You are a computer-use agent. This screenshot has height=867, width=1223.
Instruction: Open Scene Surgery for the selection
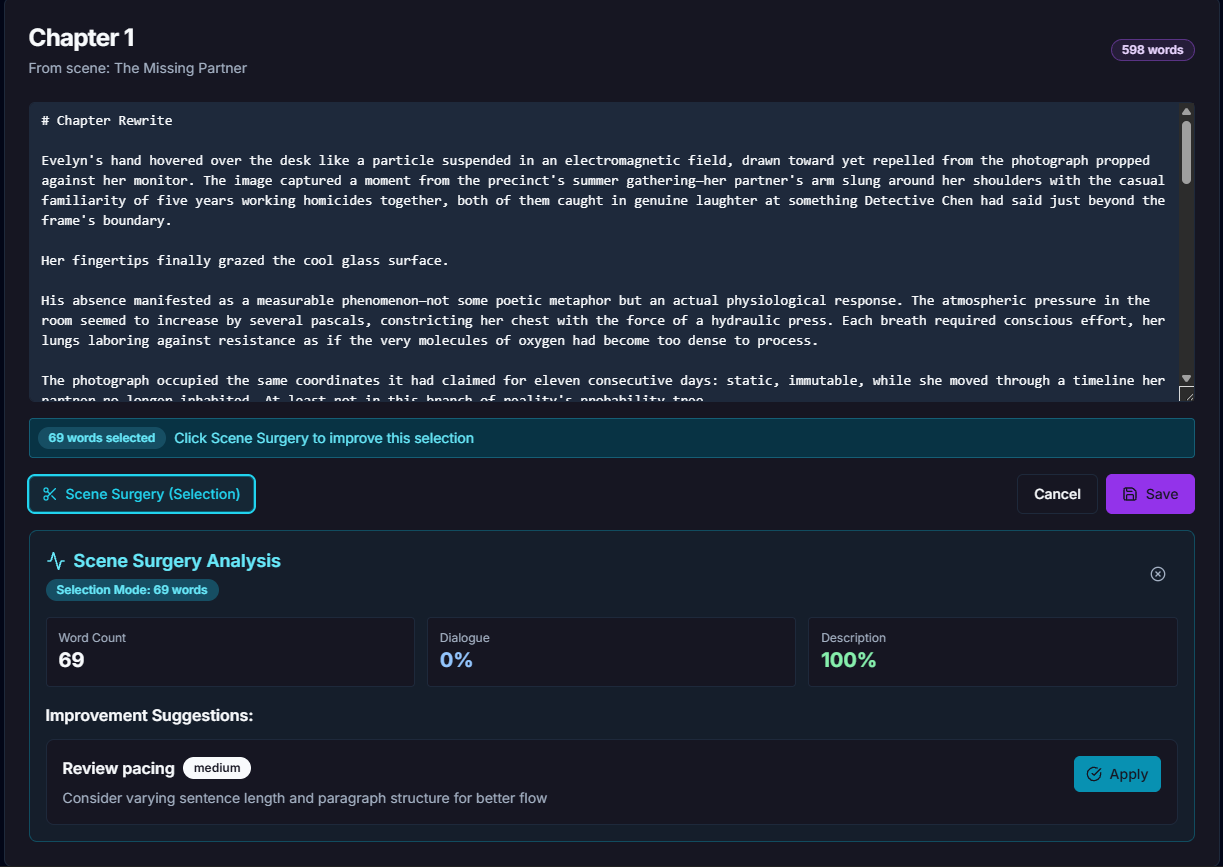[141, 493]
